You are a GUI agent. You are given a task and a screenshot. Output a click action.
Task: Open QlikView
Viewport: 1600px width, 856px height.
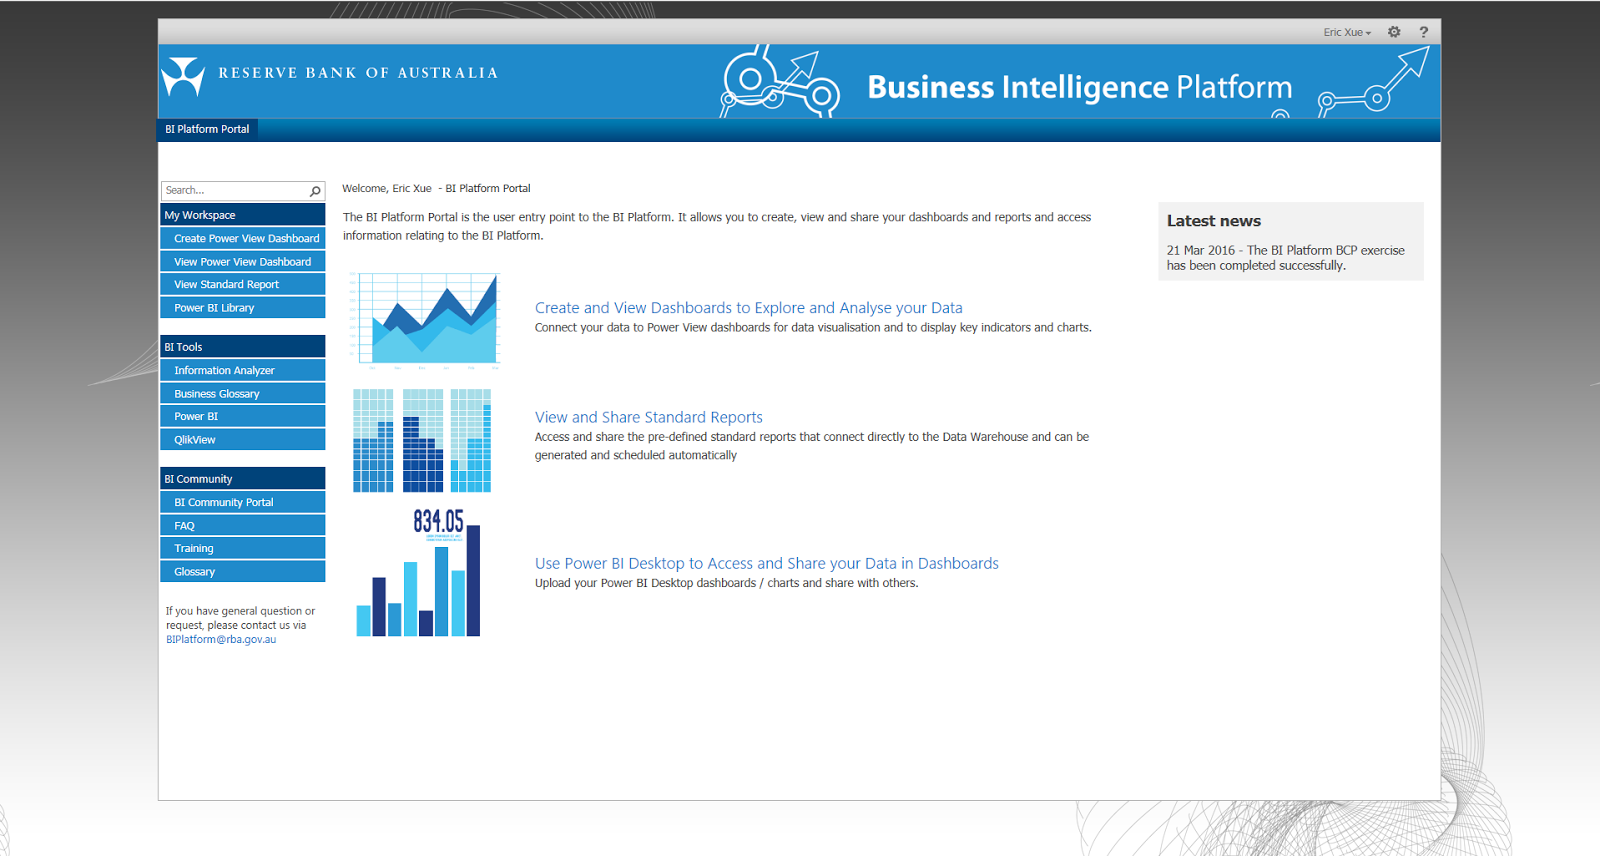click(242, 440)
